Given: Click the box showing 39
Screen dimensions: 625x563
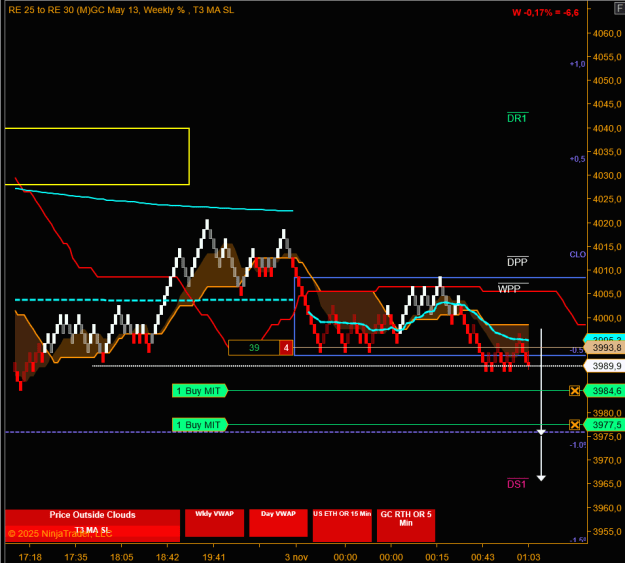Looking at the screenshot, I should pyautogui.click(x=254, y=348).
